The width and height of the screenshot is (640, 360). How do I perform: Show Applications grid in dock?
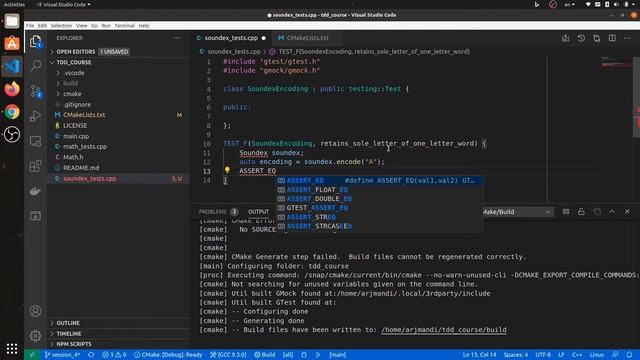tap(12, 349)
